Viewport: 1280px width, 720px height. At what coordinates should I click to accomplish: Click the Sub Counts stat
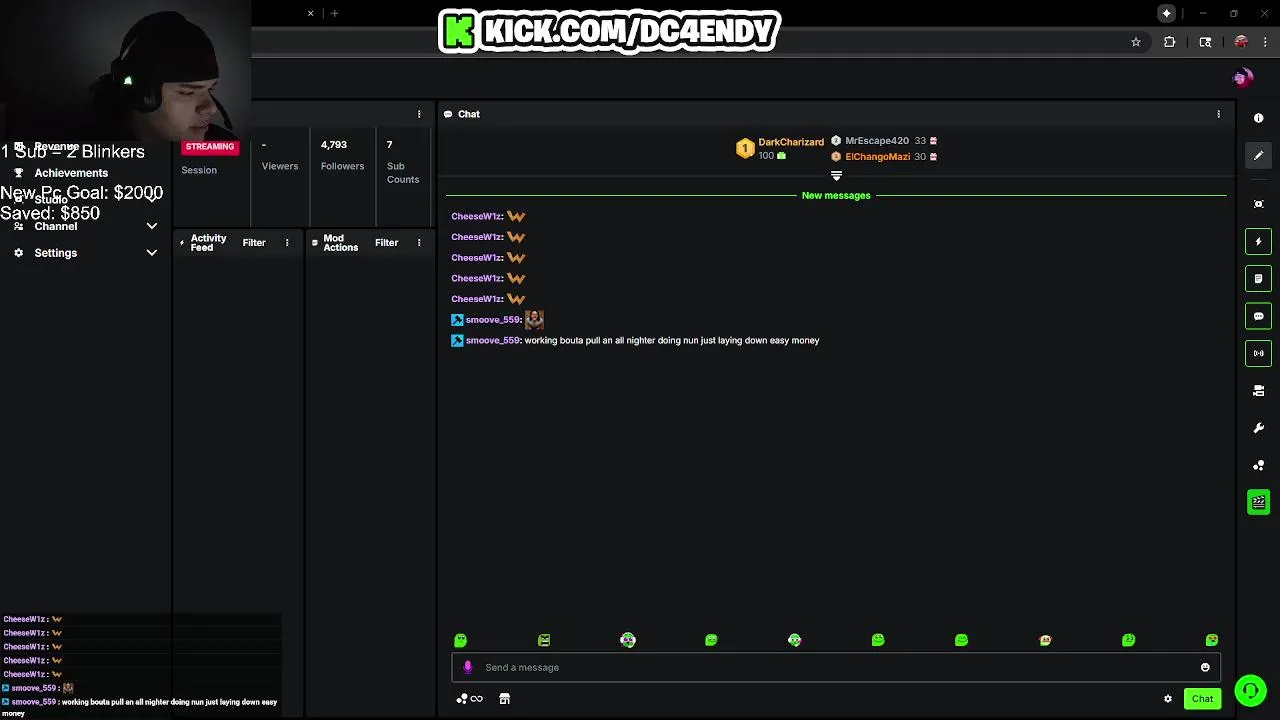pos(403,173)
